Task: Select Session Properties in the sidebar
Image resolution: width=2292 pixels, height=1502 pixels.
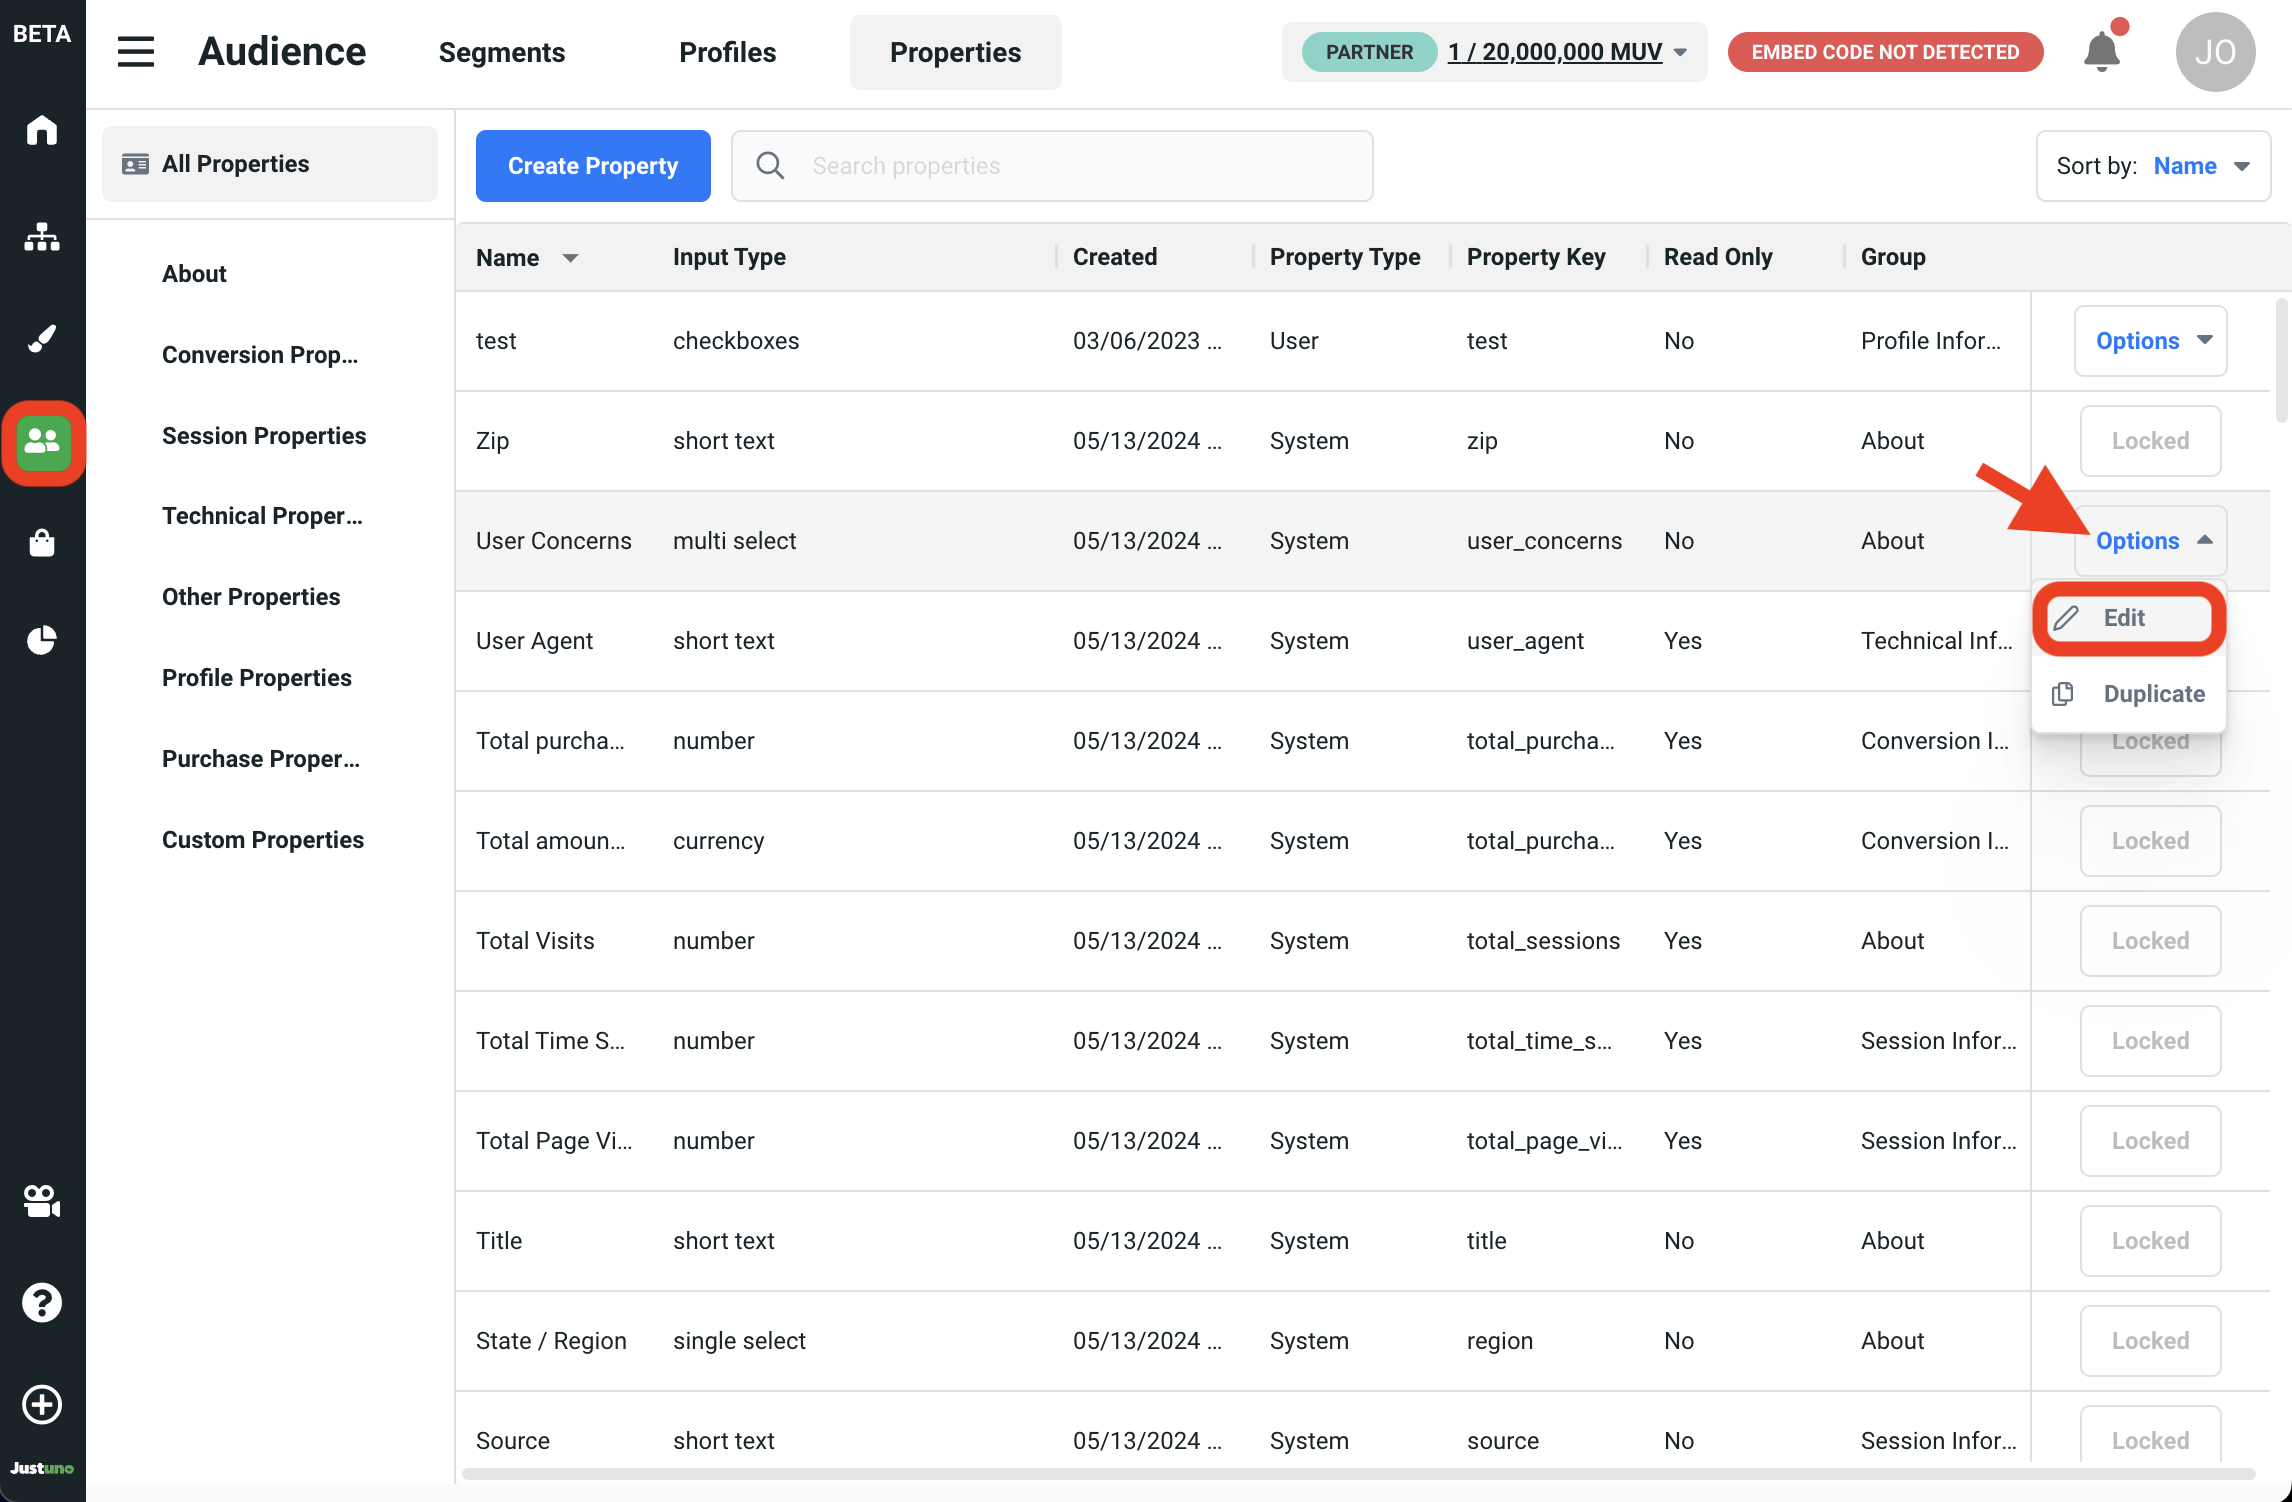Action: click(x=264, y=436)
